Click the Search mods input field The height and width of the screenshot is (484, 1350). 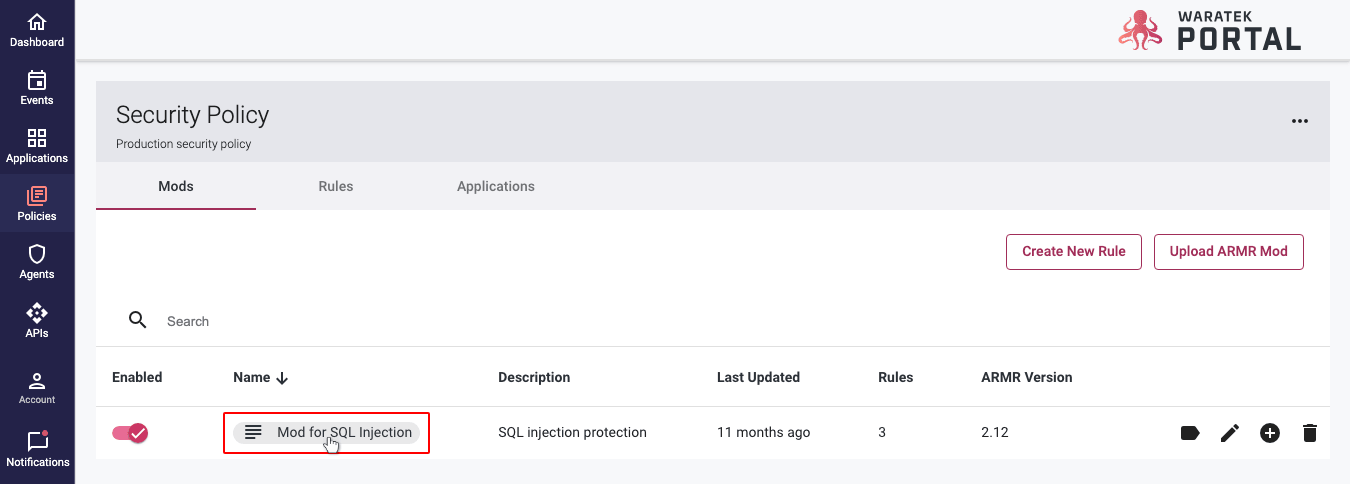tap(400, 321)
